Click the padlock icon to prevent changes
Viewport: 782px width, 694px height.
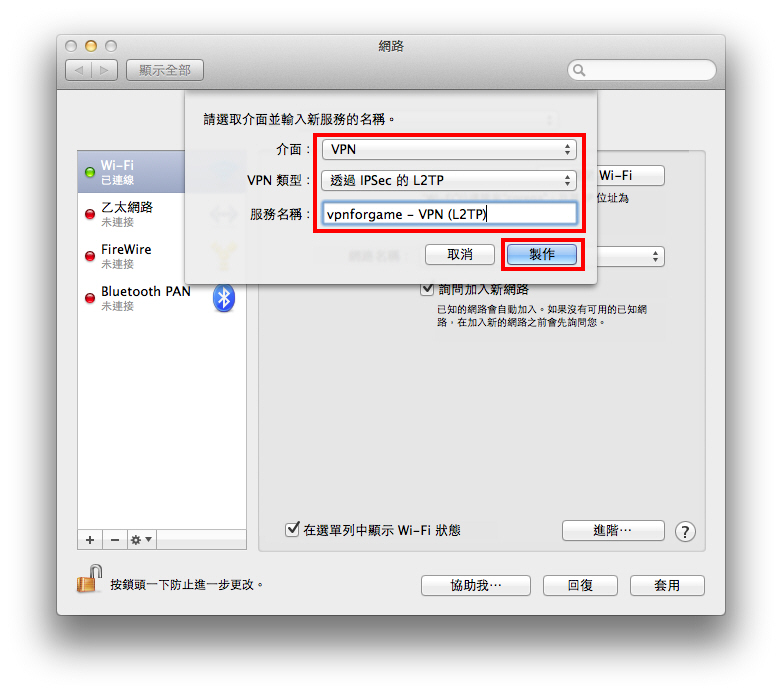[x=89, y=579]
